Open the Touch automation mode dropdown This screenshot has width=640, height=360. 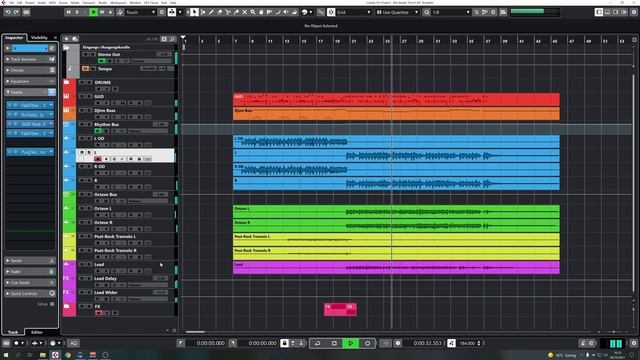pos(141,12)
